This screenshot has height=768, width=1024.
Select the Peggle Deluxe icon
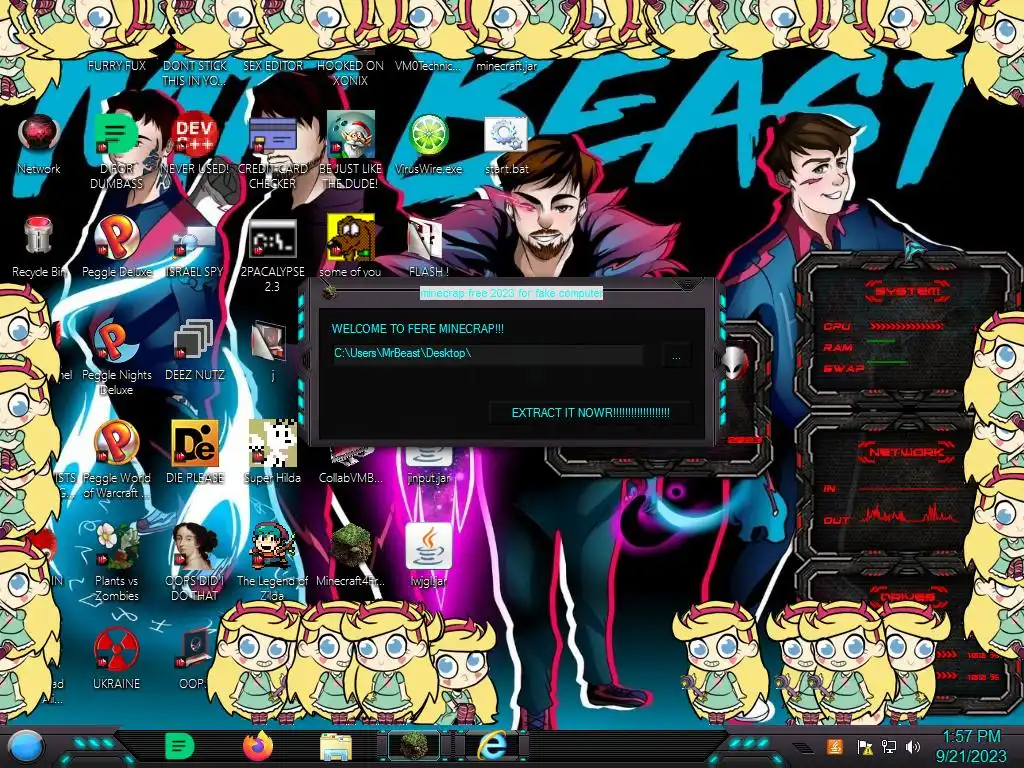[x=116, y=236]
